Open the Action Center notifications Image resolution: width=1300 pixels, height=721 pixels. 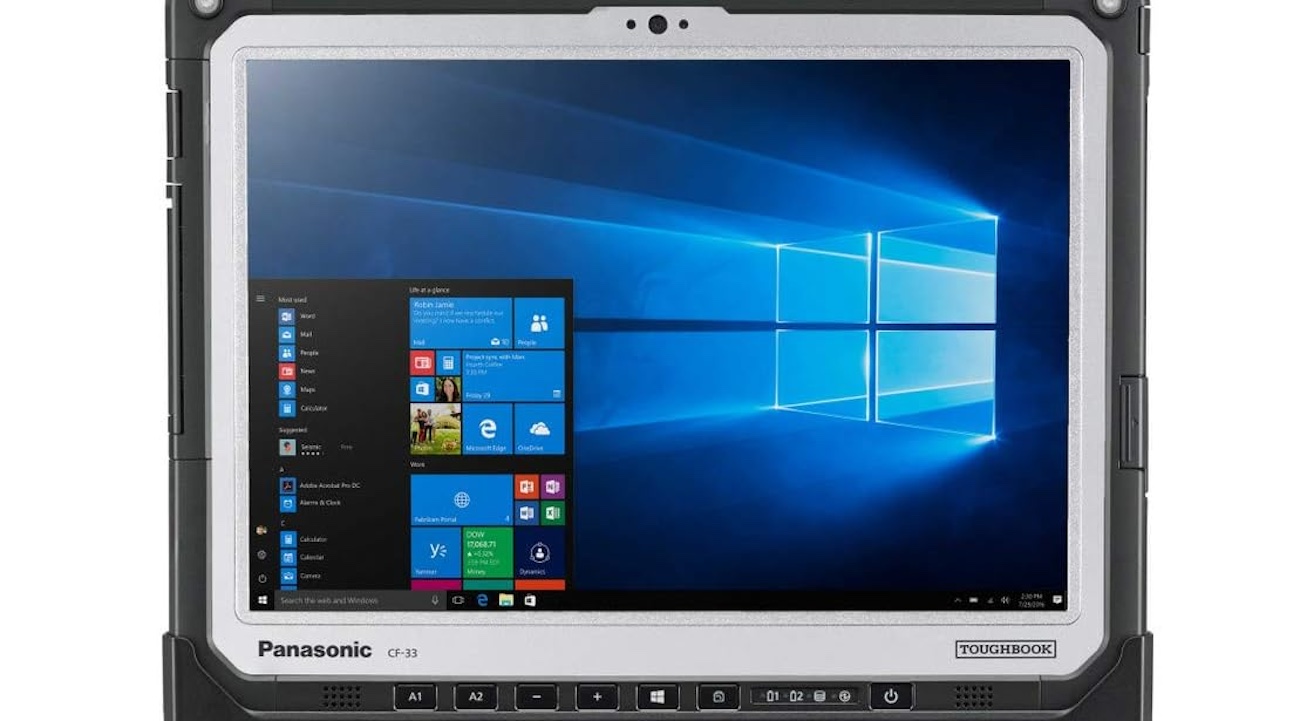pos(1056,600)
